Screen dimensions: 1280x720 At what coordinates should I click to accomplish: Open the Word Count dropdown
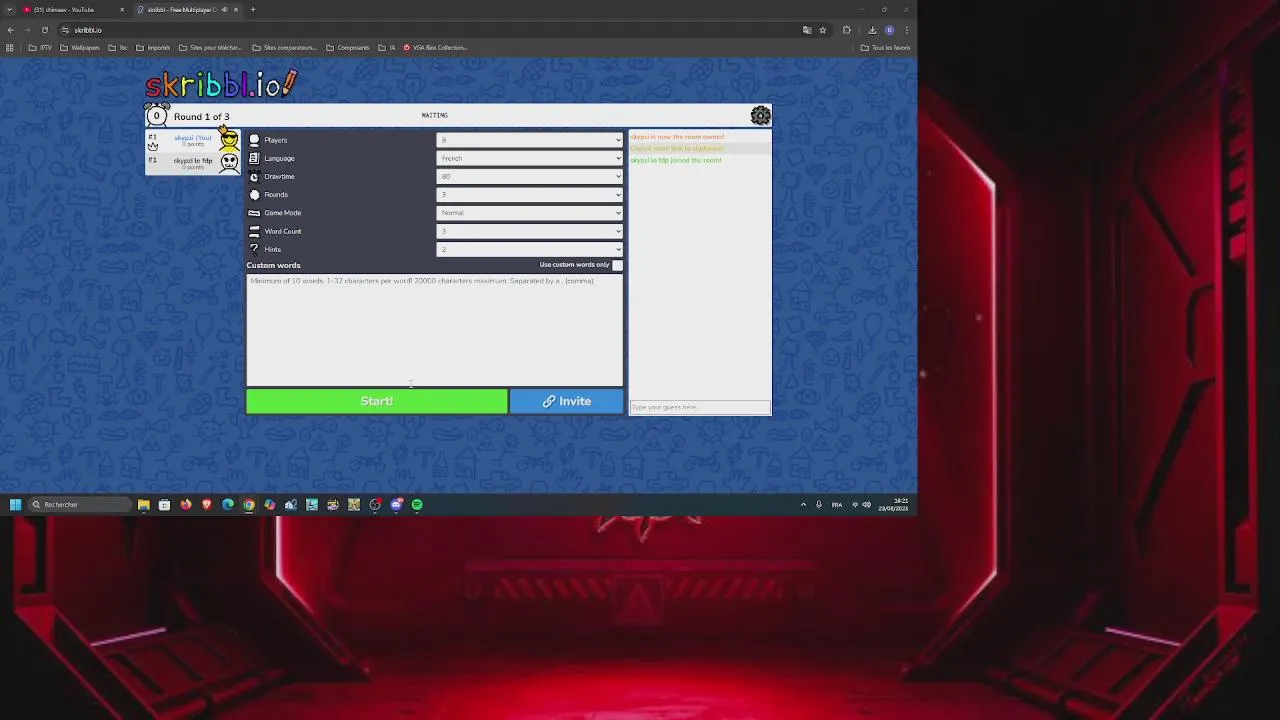[530, 231]
